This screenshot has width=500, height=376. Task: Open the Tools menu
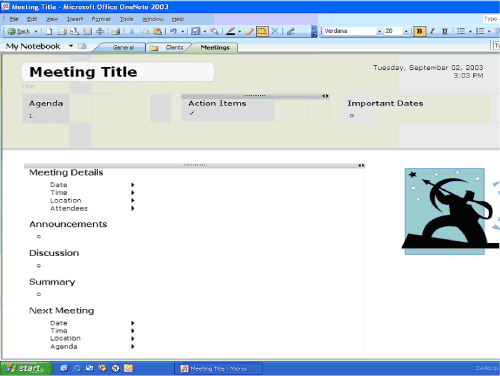click(x=127, y=19)
